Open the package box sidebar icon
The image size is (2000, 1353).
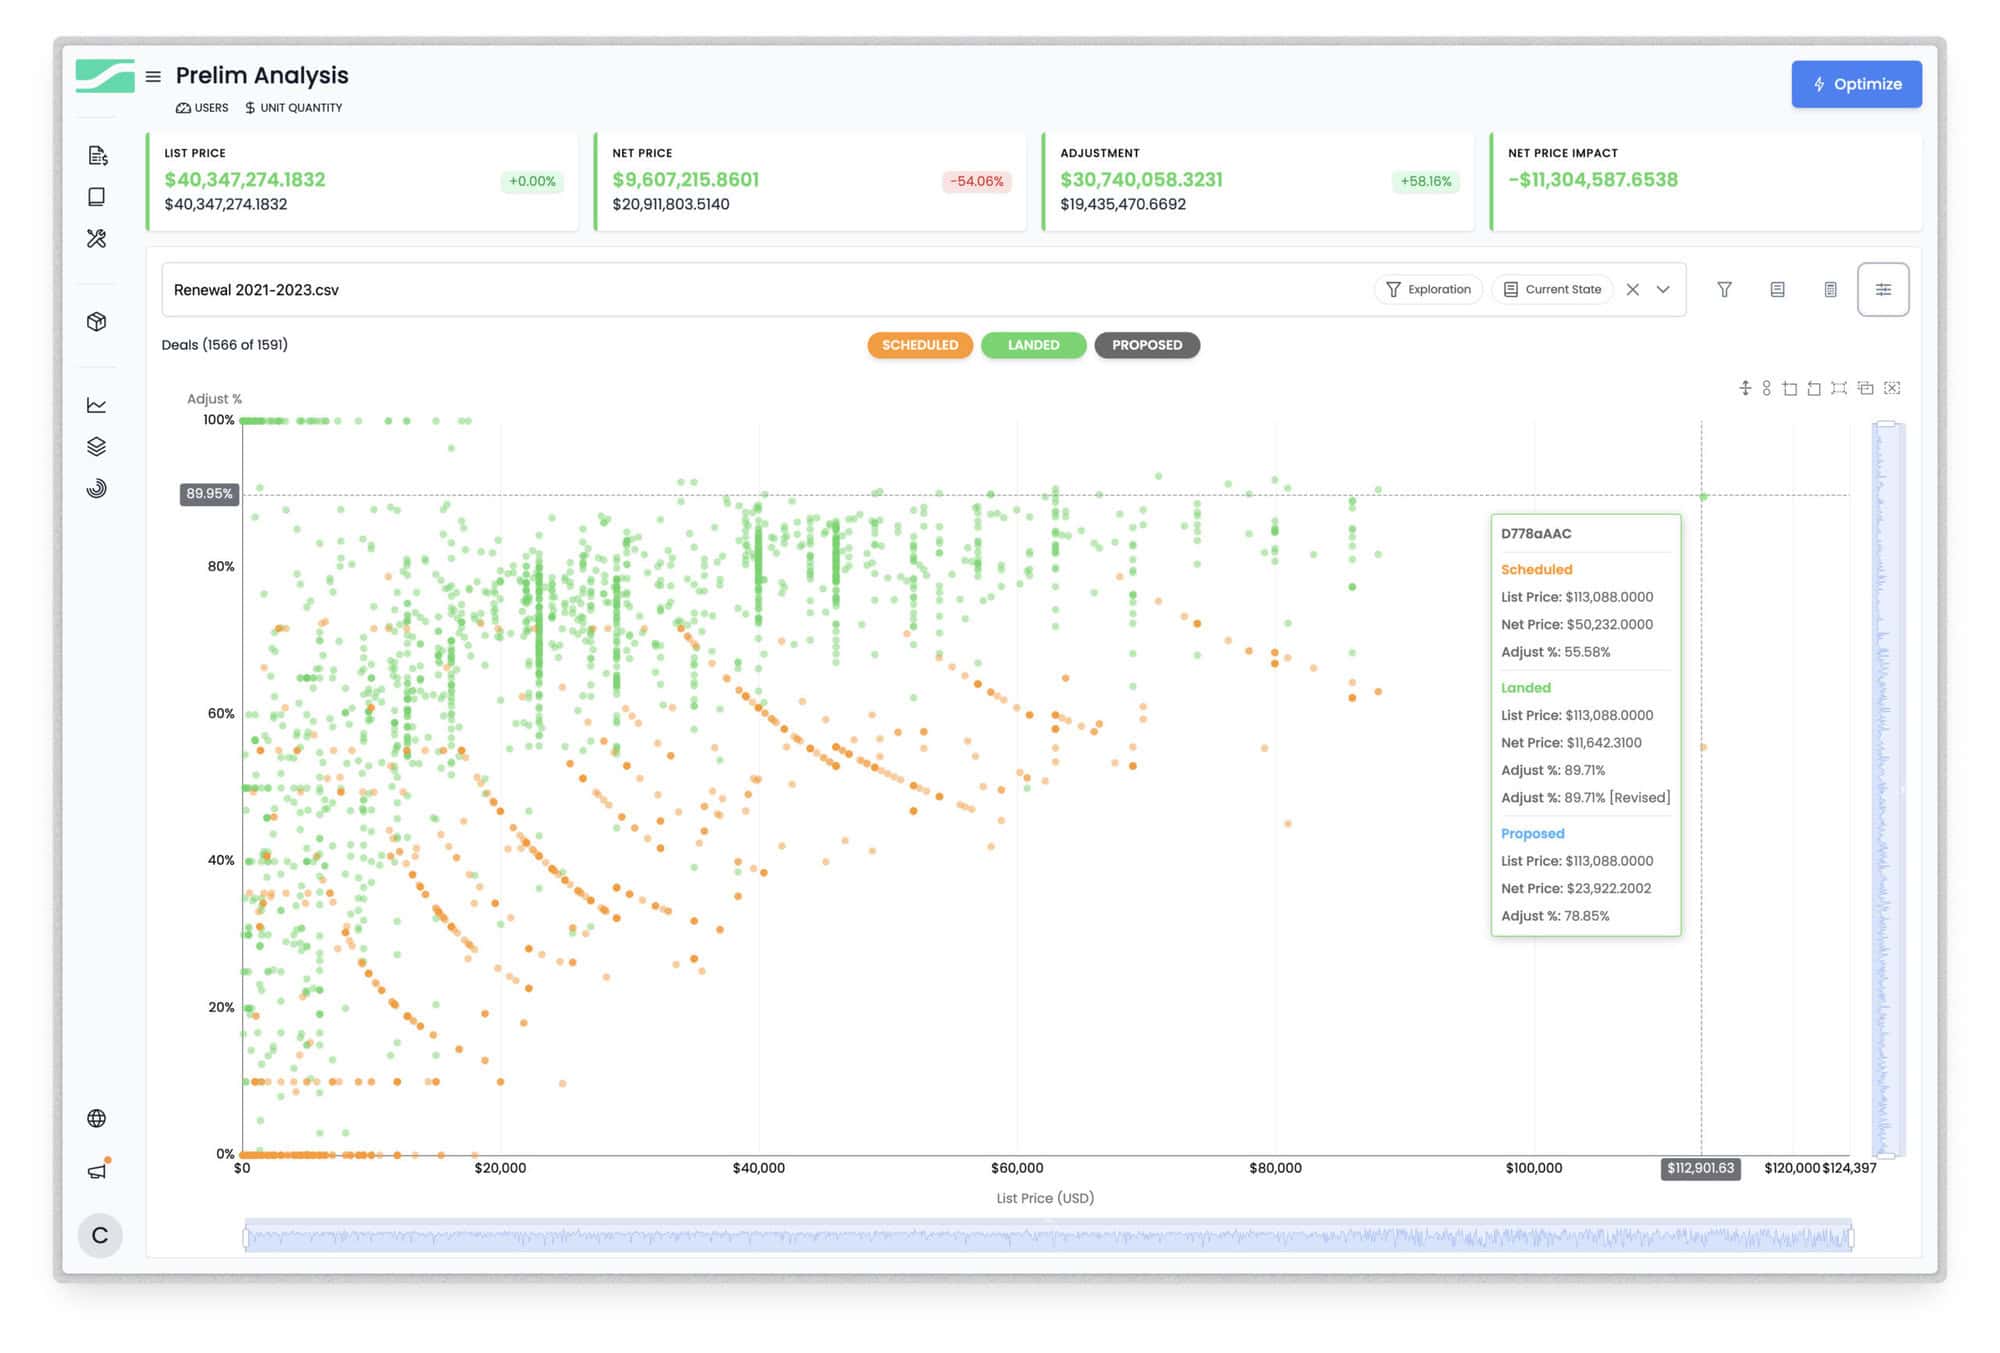[97, 321]
